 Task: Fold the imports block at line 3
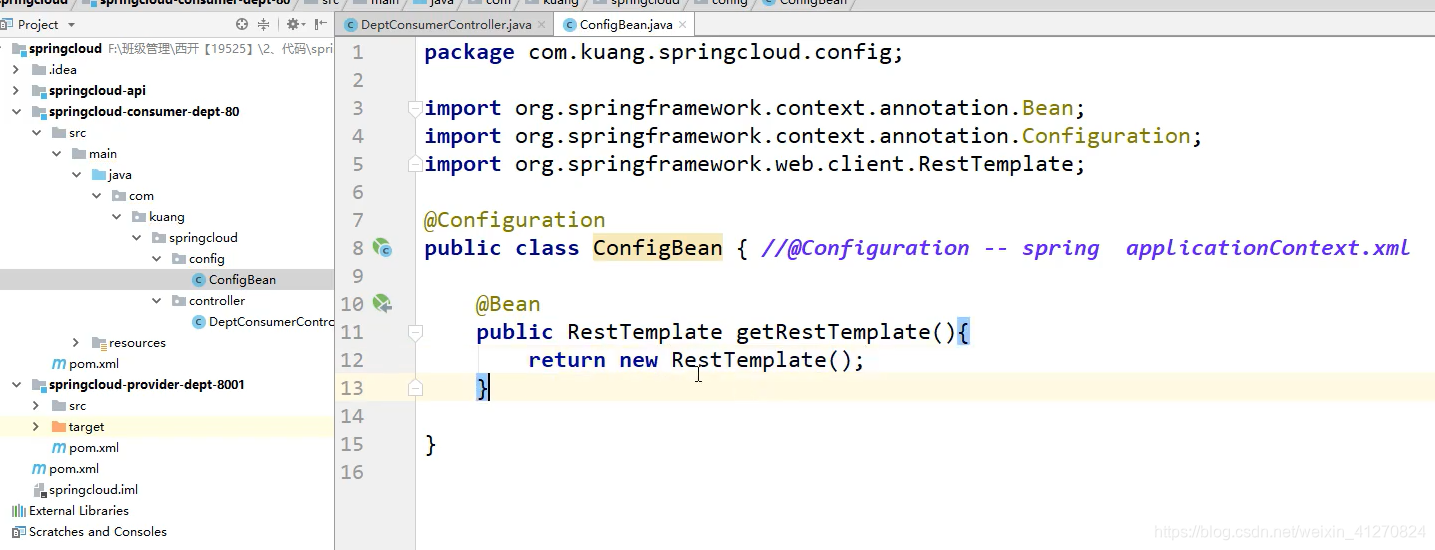(416, 108)
